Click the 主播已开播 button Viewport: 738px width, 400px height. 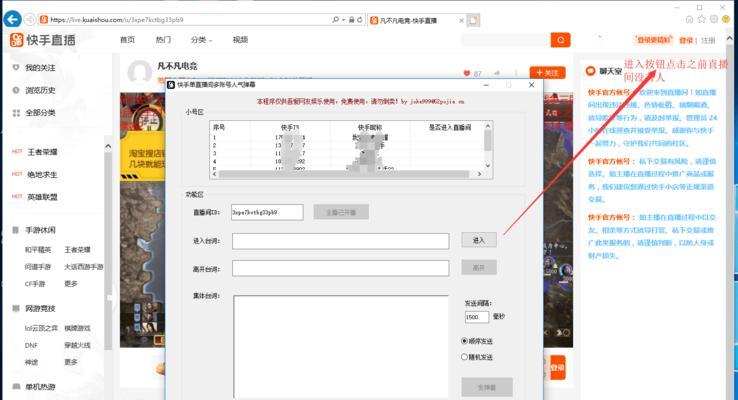click(x=341, y=212)
